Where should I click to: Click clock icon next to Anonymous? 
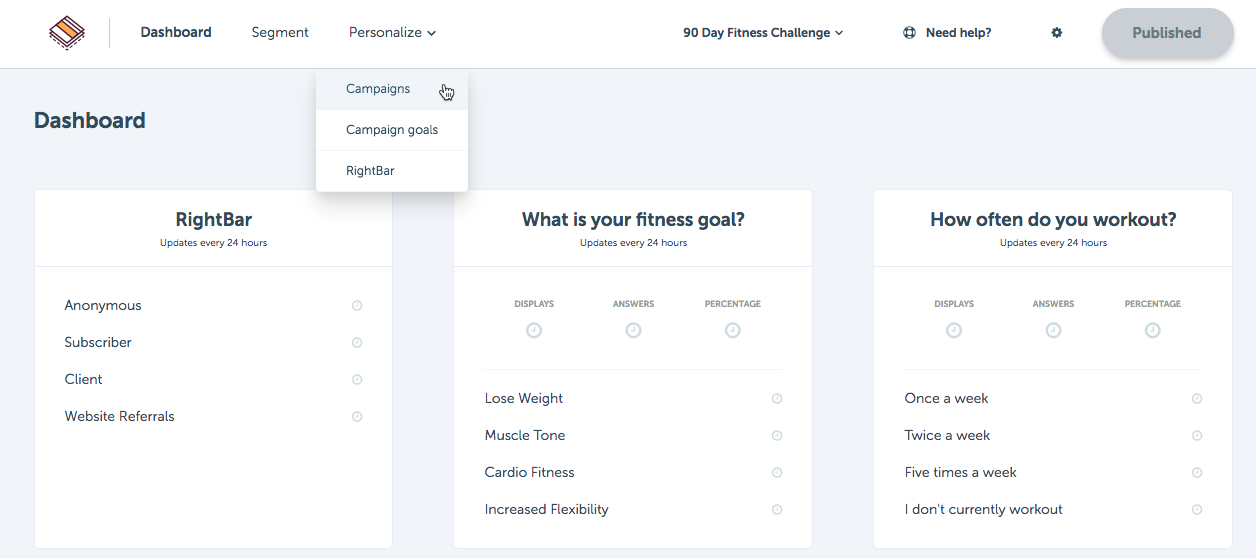(357, 306)
